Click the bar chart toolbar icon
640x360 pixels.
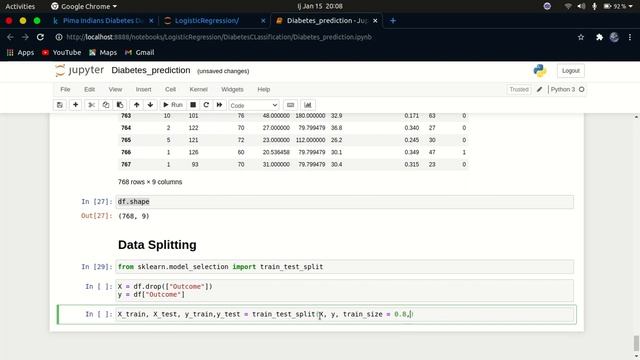click(308, 105)
